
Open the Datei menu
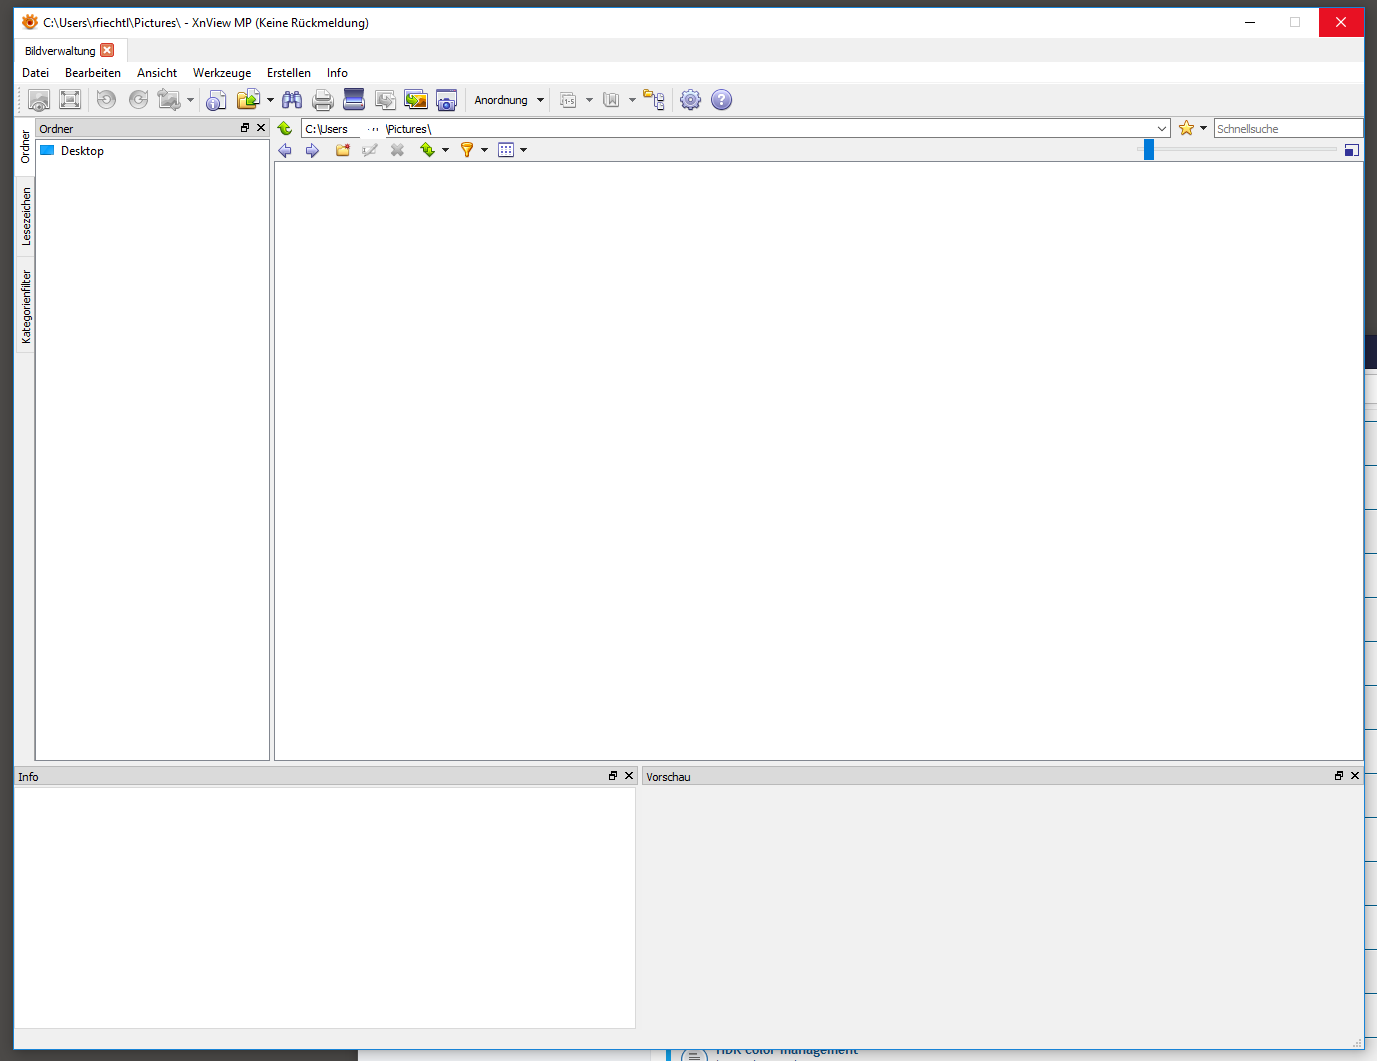tap(36, 73)
